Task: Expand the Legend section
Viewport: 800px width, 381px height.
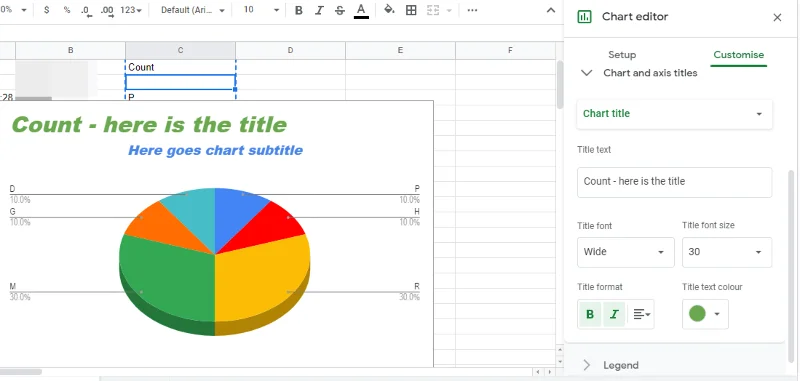Action: 587,365
